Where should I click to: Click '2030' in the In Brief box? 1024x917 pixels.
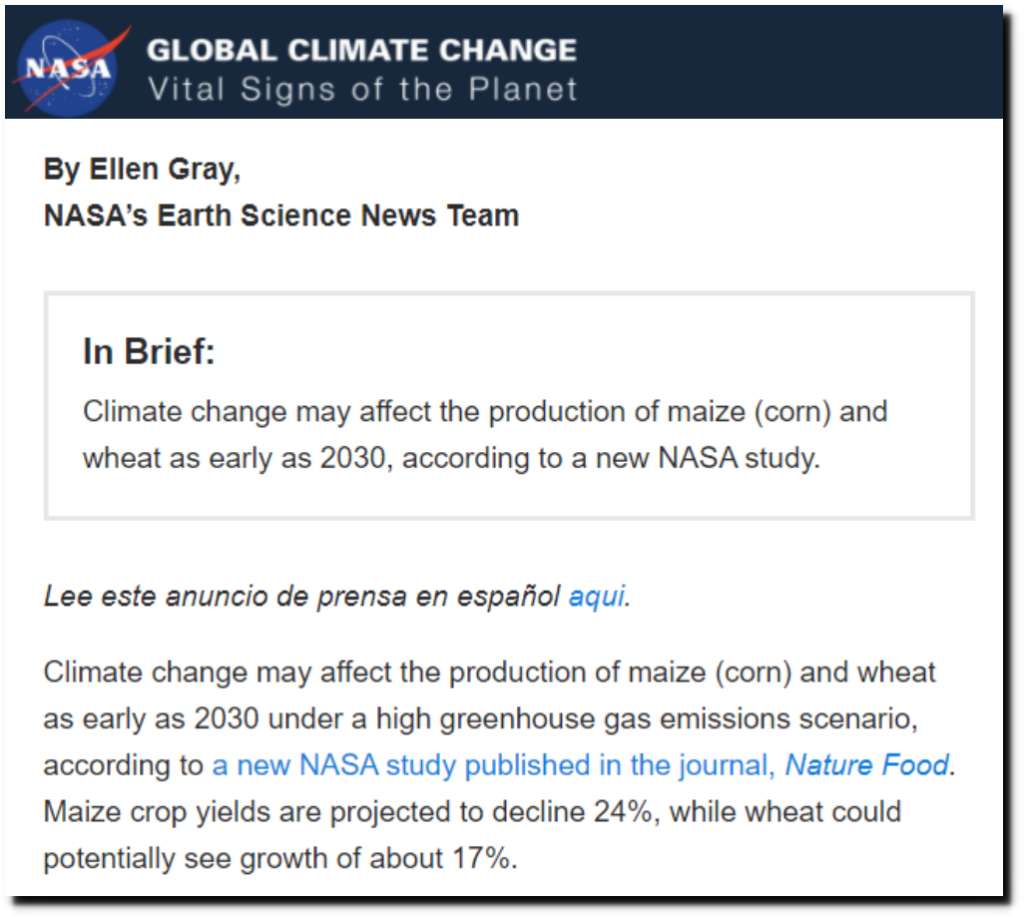(x=353, y=458)
